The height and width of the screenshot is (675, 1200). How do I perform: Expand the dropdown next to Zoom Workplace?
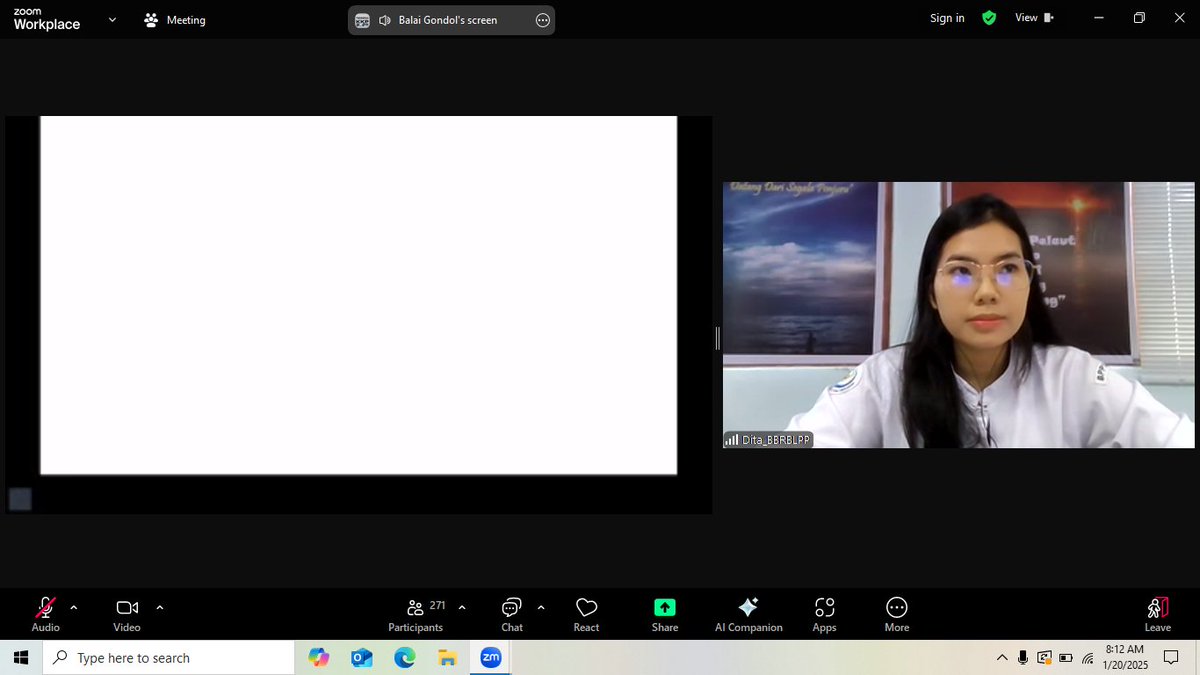[112, 19]
